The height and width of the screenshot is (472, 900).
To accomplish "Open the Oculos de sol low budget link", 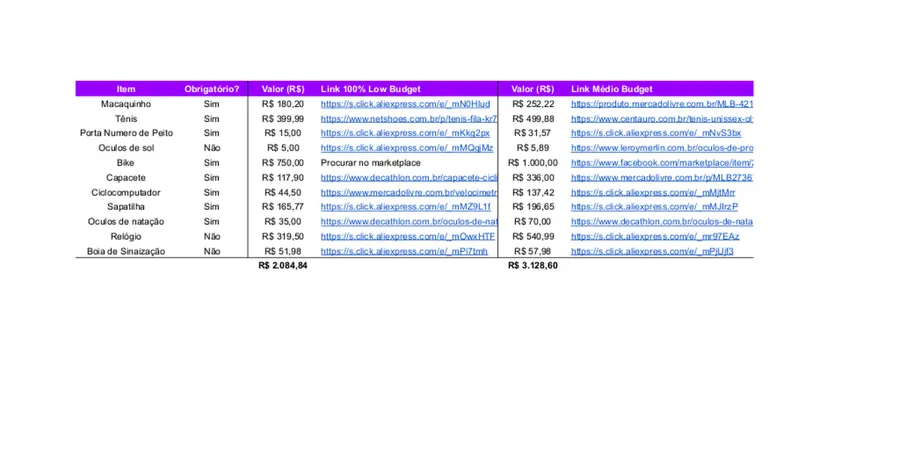I will (x=407, y=148).
